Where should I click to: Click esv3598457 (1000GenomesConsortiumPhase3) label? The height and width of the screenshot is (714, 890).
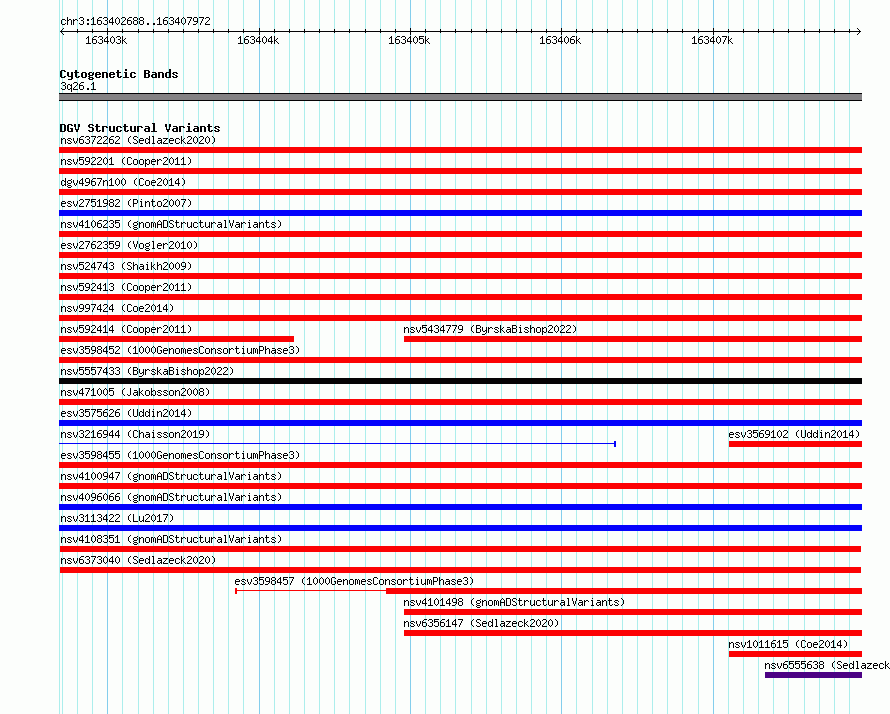point(354,581)
